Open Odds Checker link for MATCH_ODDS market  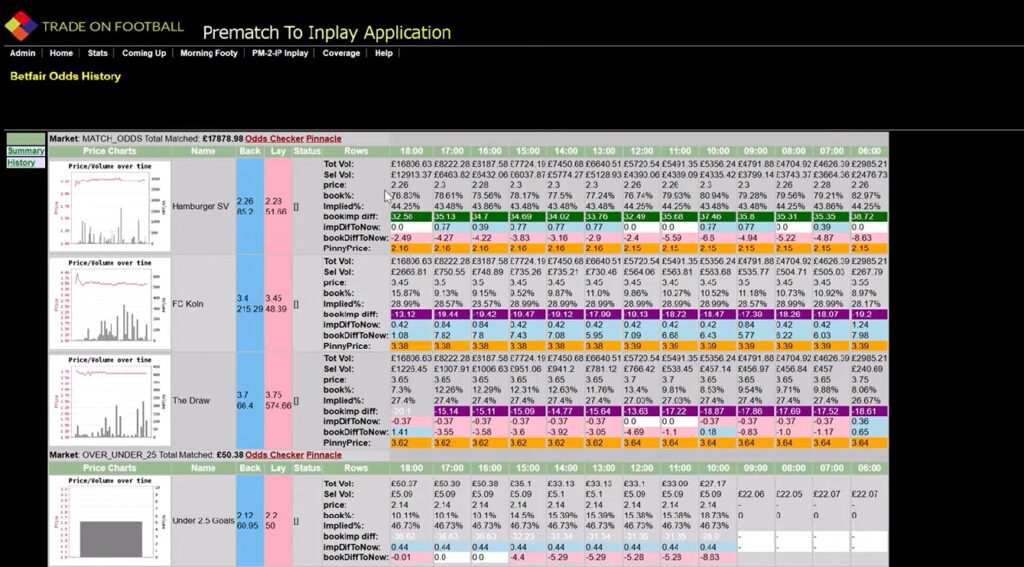(274, 138)
